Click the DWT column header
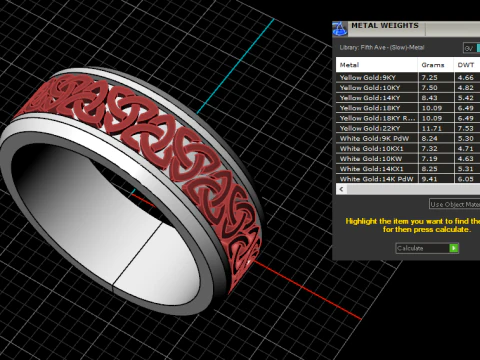Screen dimensions: 480x360 pos(467,65)
